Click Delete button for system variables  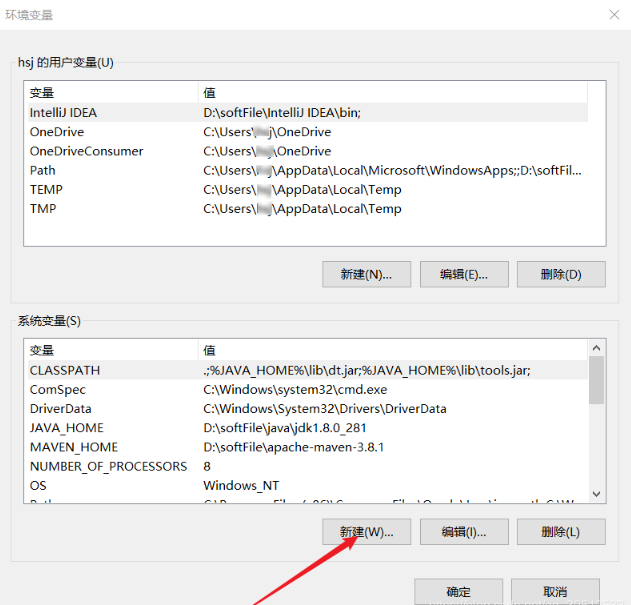tap(558, 532)
